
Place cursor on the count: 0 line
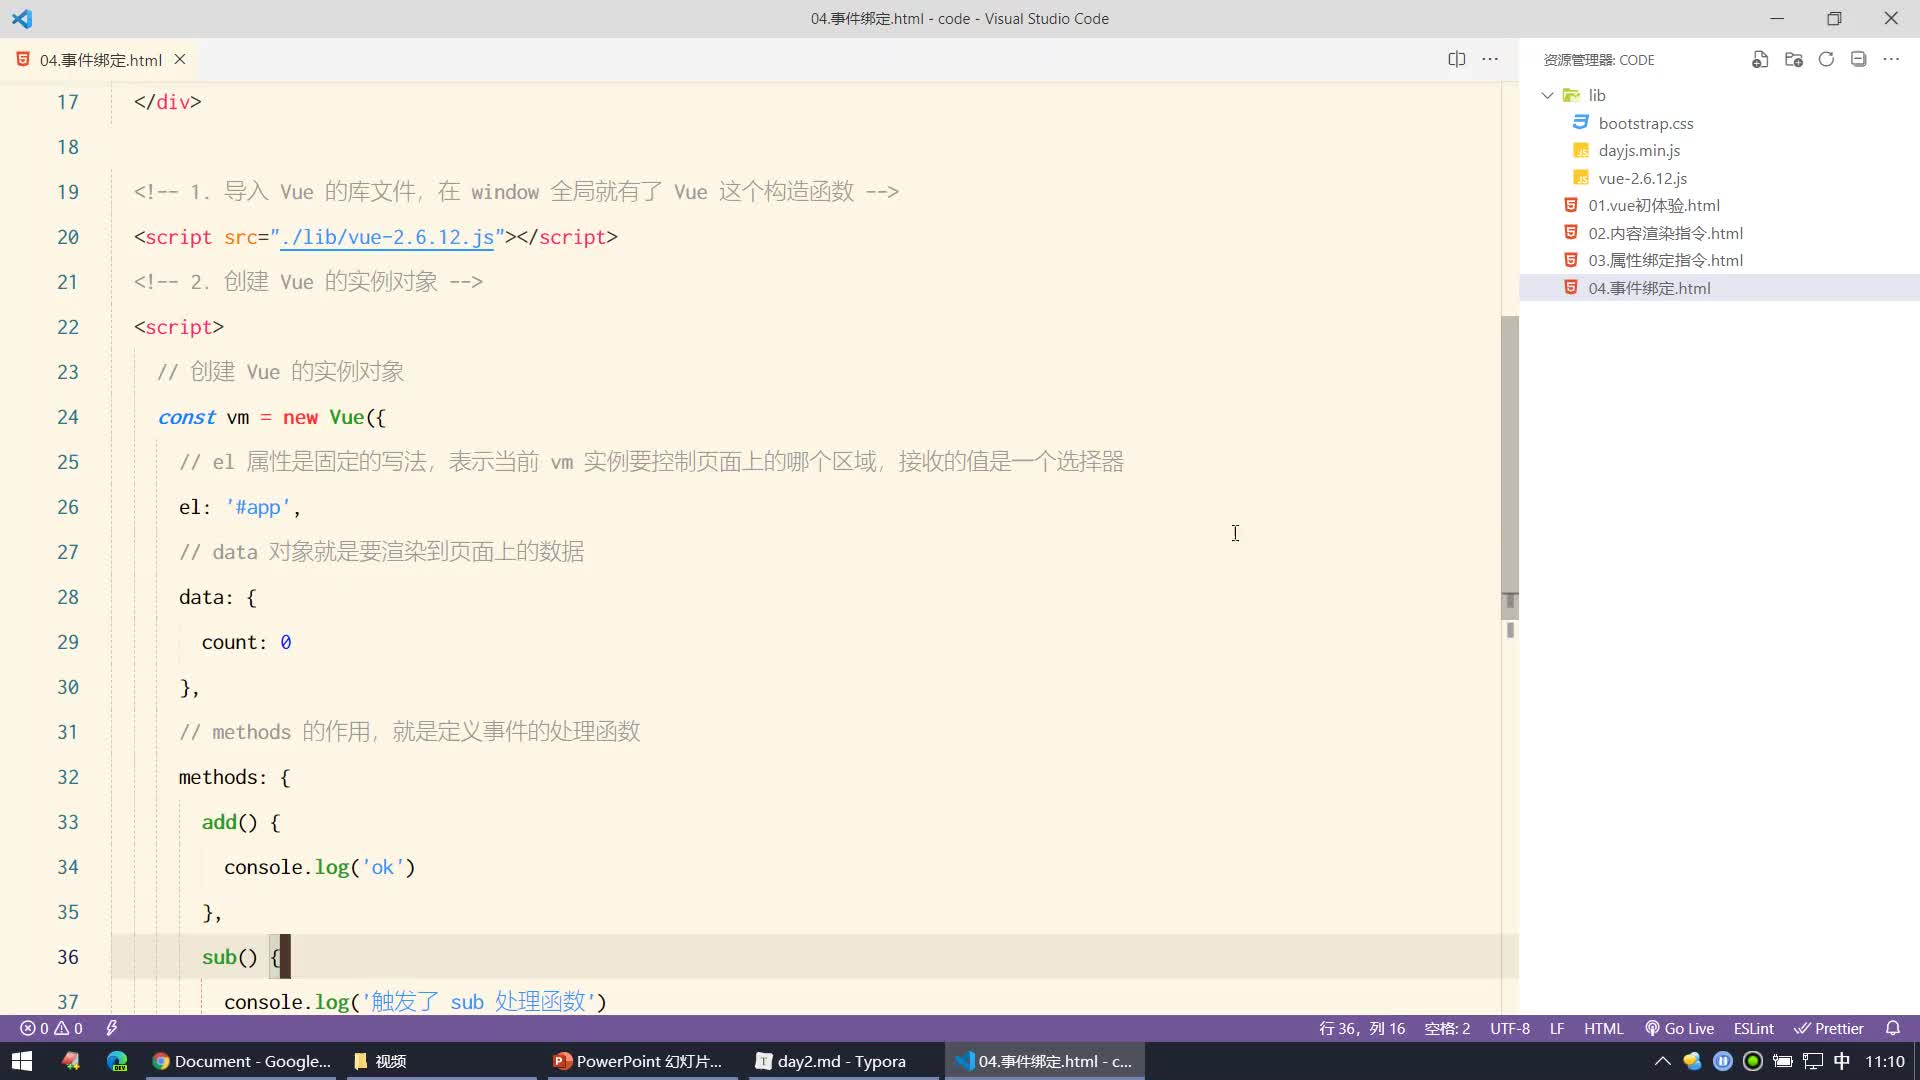(246, 642)
